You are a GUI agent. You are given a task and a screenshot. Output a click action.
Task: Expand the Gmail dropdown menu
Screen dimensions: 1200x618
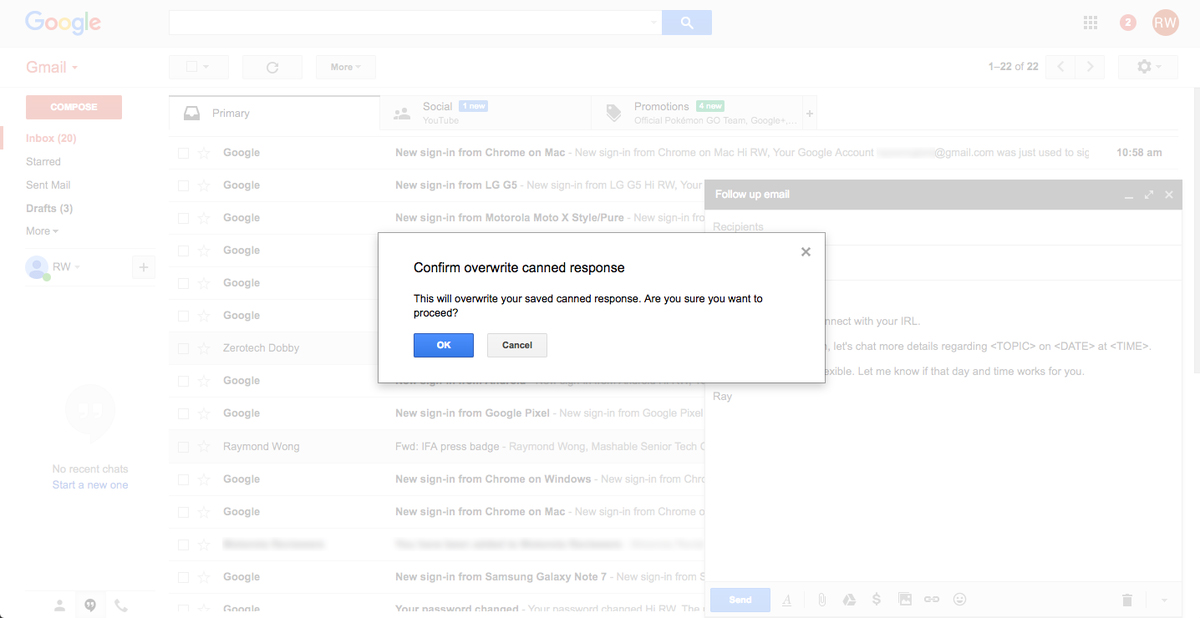click(52, 67)
